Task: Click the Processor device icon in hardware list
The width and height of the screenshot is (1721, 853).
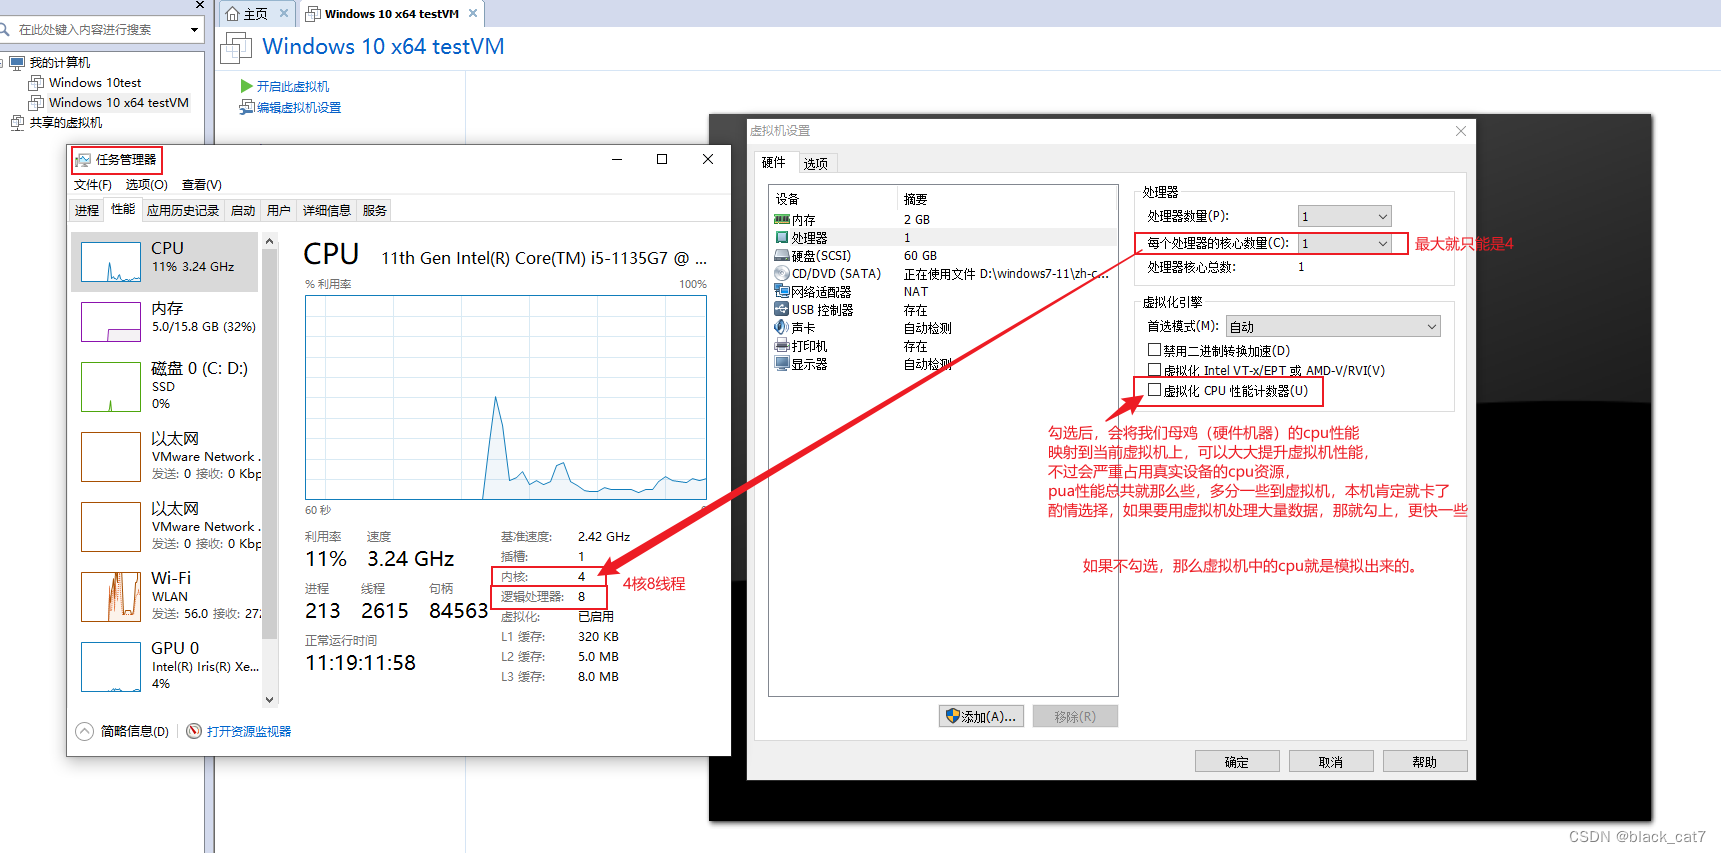Action: 782,238
